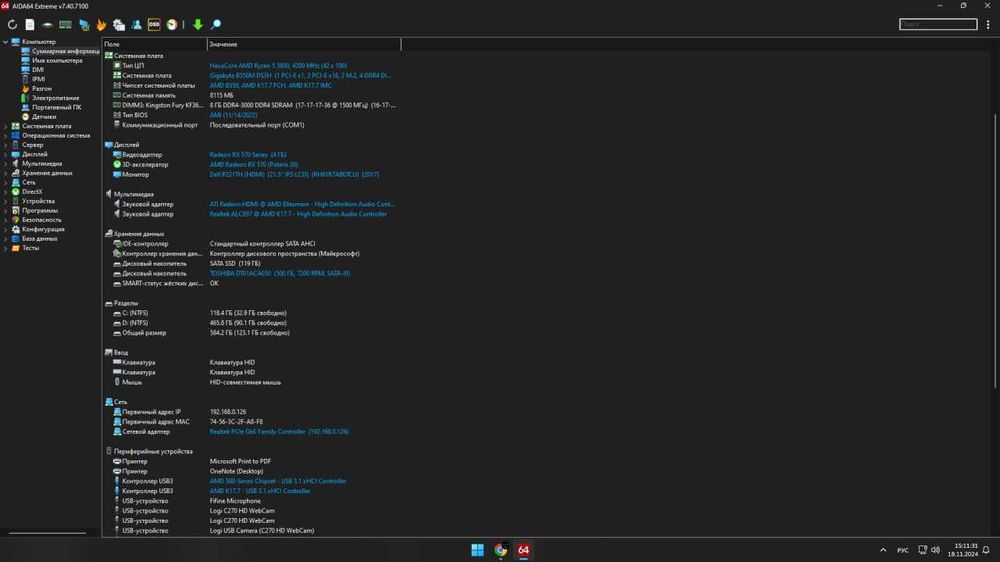1000x562 pixels.
Task: Open the Dell P2217H monitor link
Action: click(294, 175)
